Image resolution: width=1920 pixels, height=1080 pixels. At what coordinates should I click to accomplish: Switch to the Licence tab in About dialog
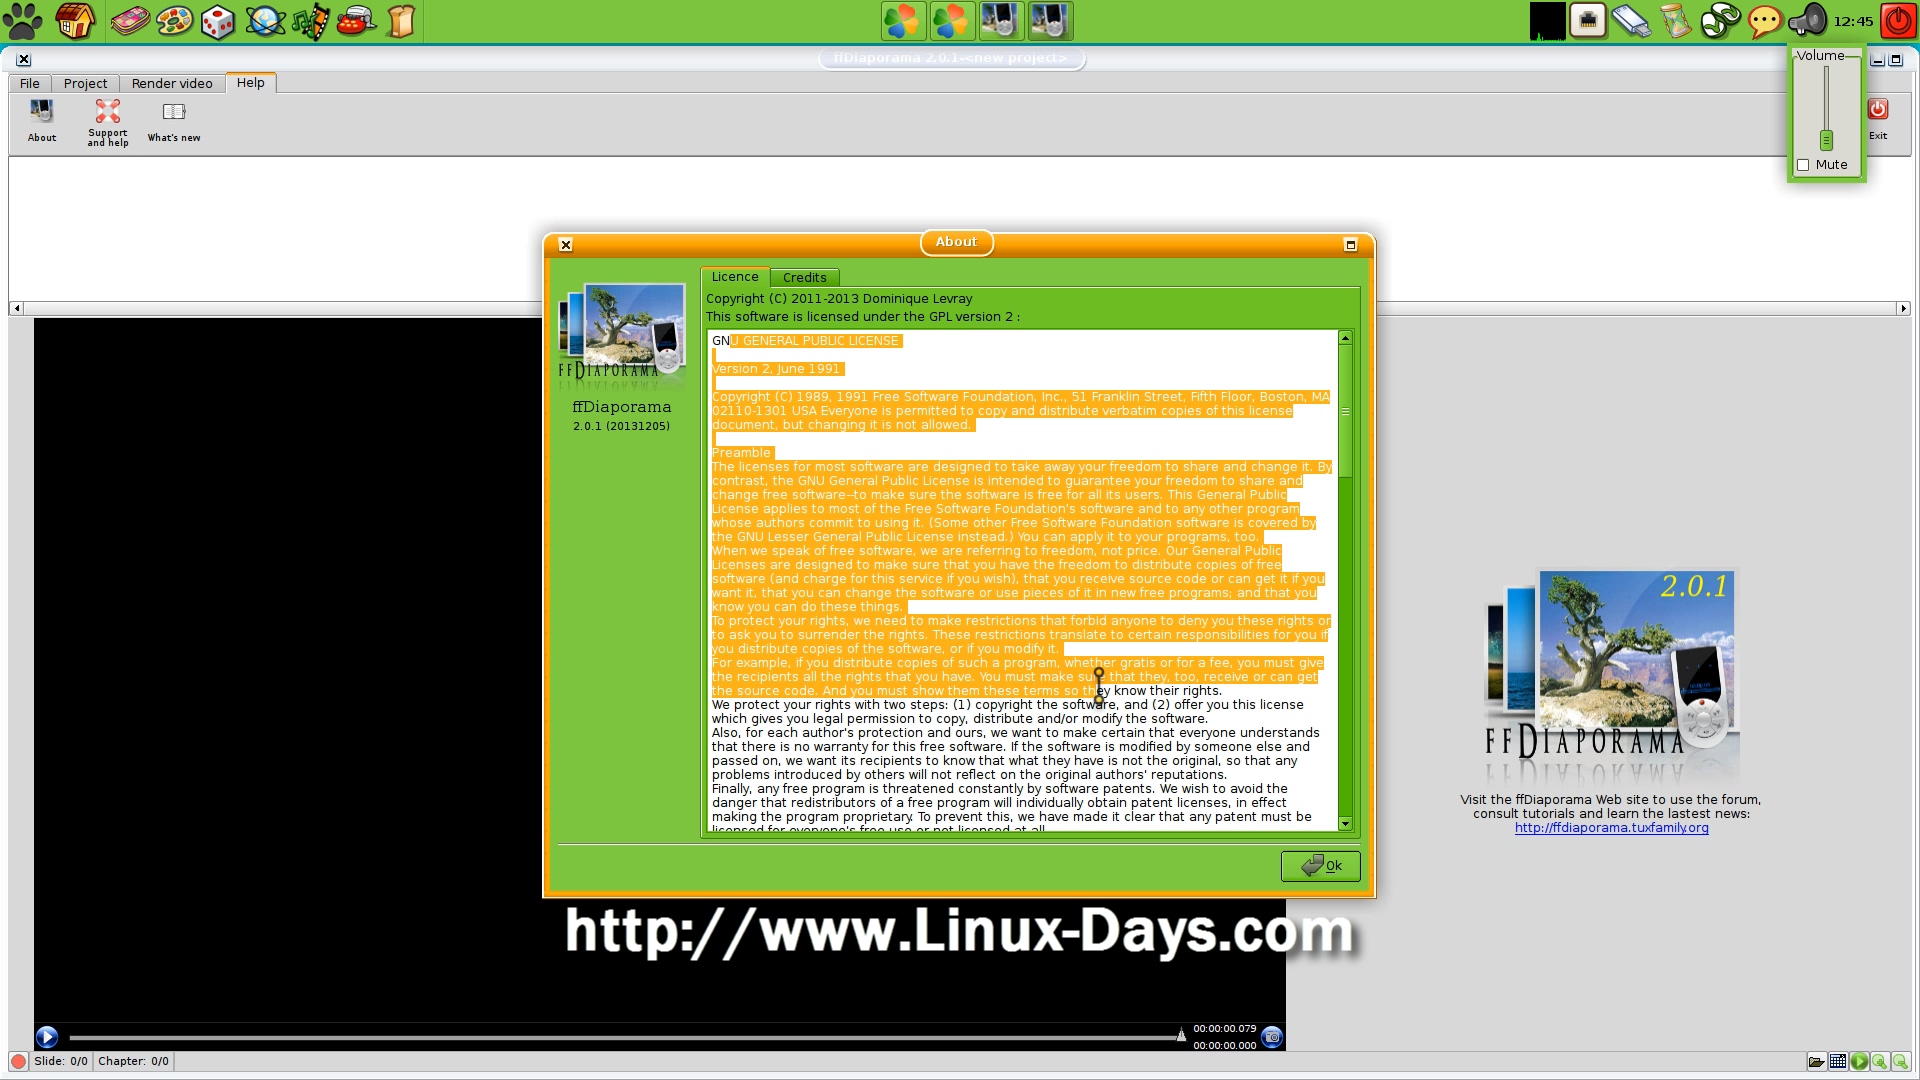point(735,277)
